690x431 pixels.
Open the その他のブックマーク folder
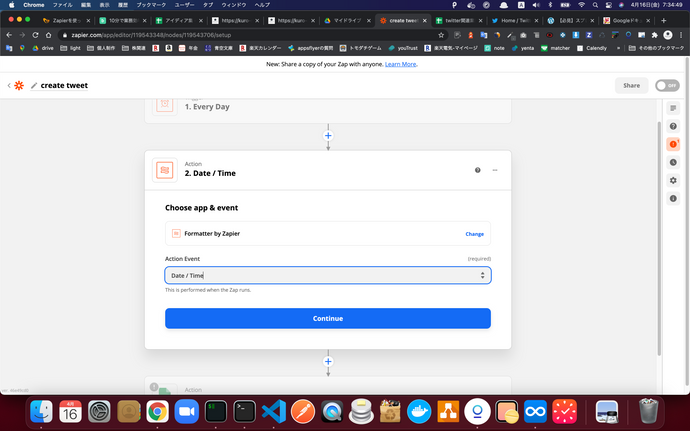coord(657,48)
